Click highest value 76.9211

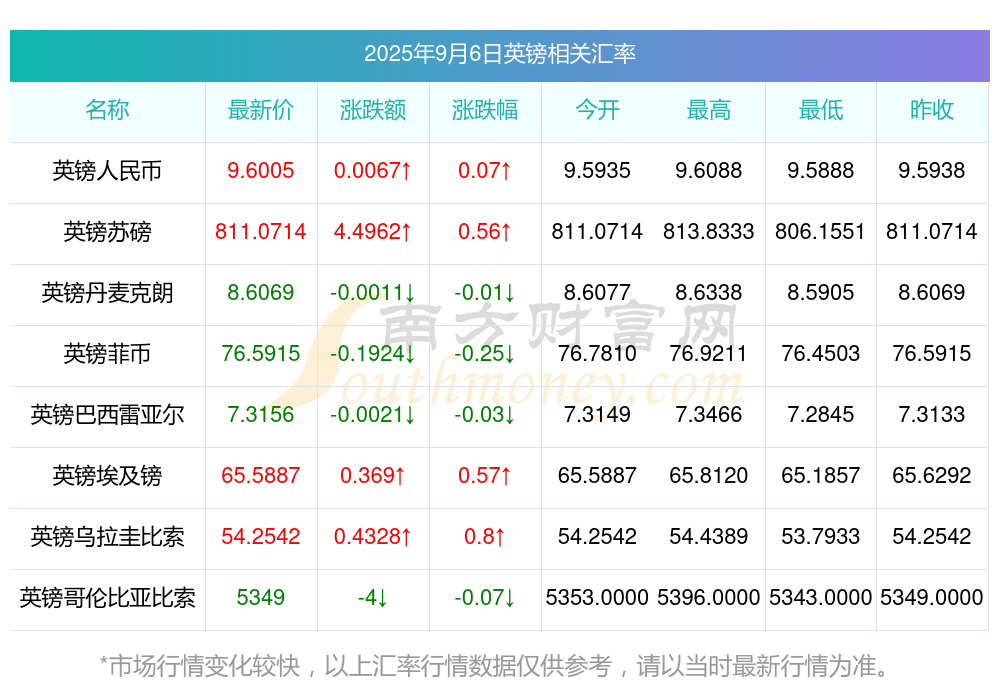coord(709,353)
